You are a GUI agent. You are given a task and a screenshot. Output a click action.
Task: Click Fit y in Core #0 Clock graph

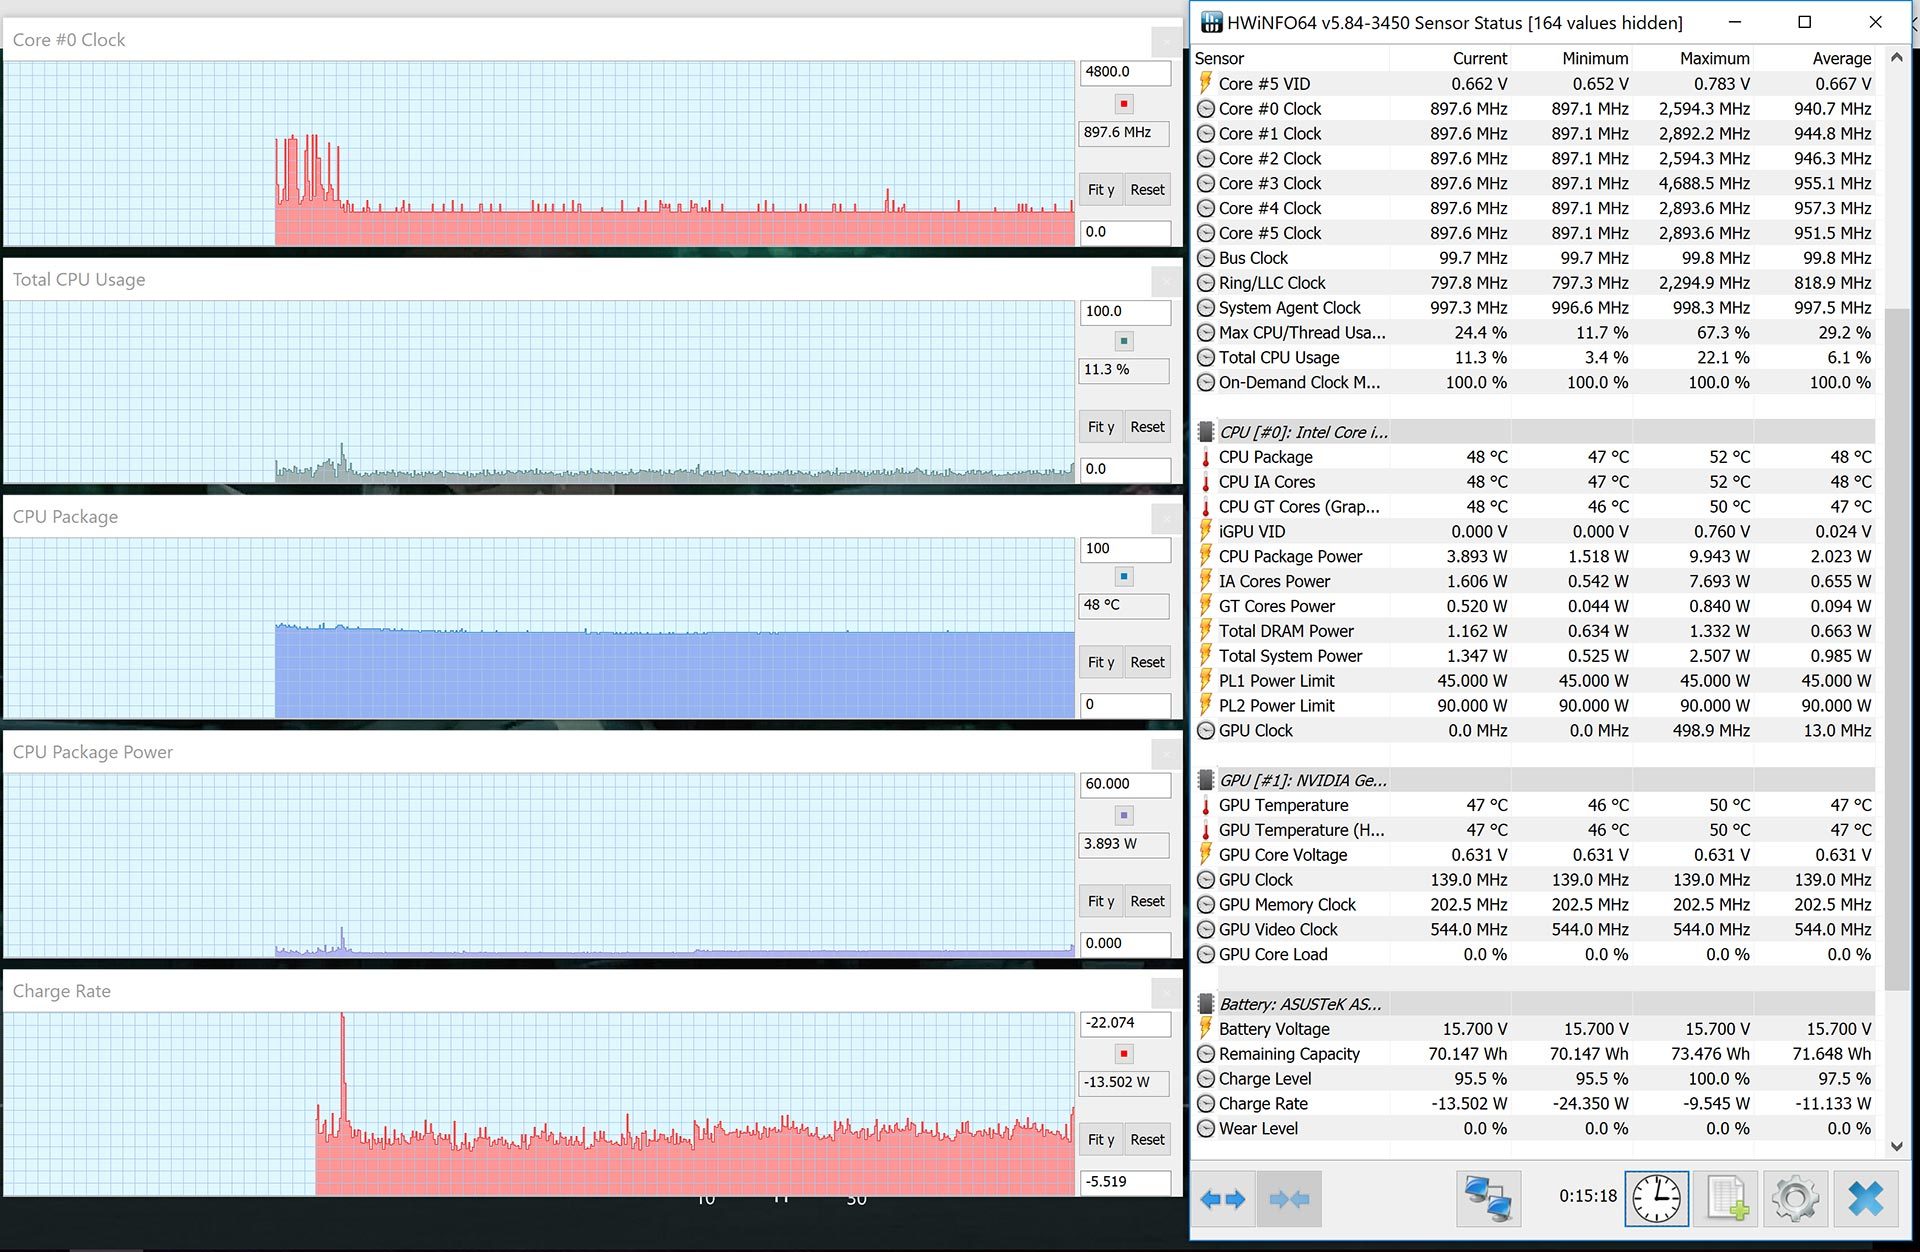[x=1101, y=190]
